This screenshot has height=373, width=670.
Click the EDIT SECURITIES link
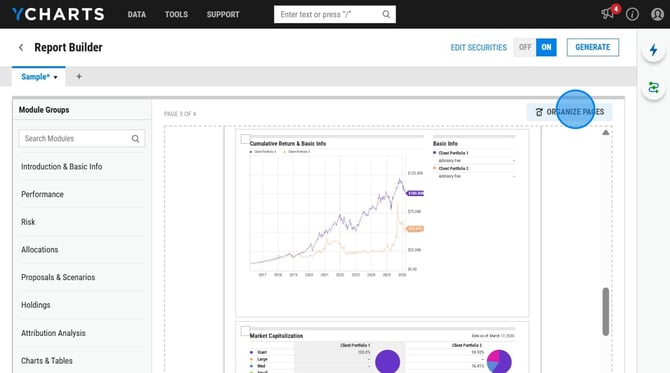479,47
